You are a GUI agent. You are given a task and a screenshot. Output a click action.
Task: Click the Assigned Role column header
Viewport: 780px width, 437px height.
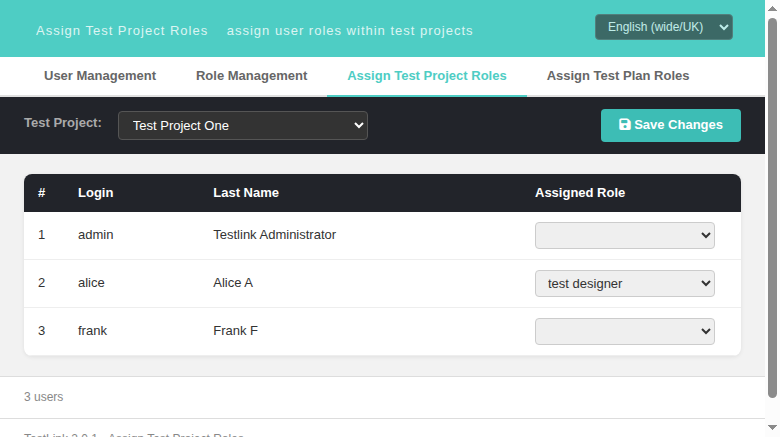click(580, 193)
